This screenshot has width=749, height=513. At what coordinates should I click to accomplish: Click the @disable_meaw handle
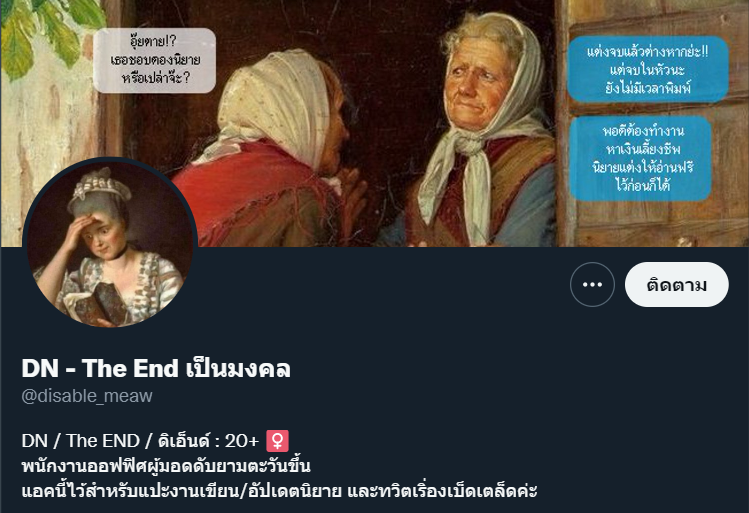pyautogui.click(x=87, y=396)
